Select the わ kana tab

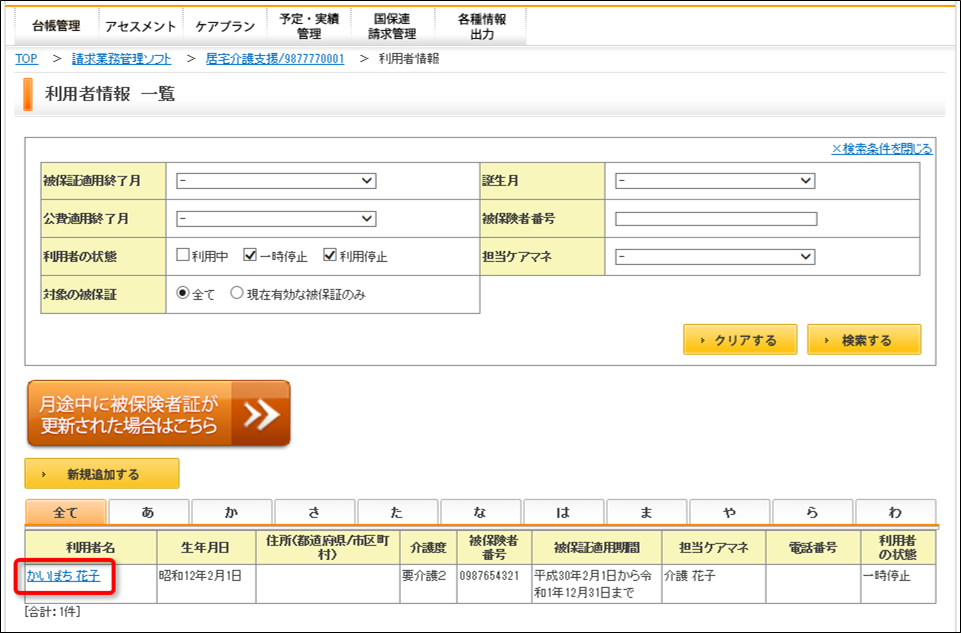tap(895, 512)
